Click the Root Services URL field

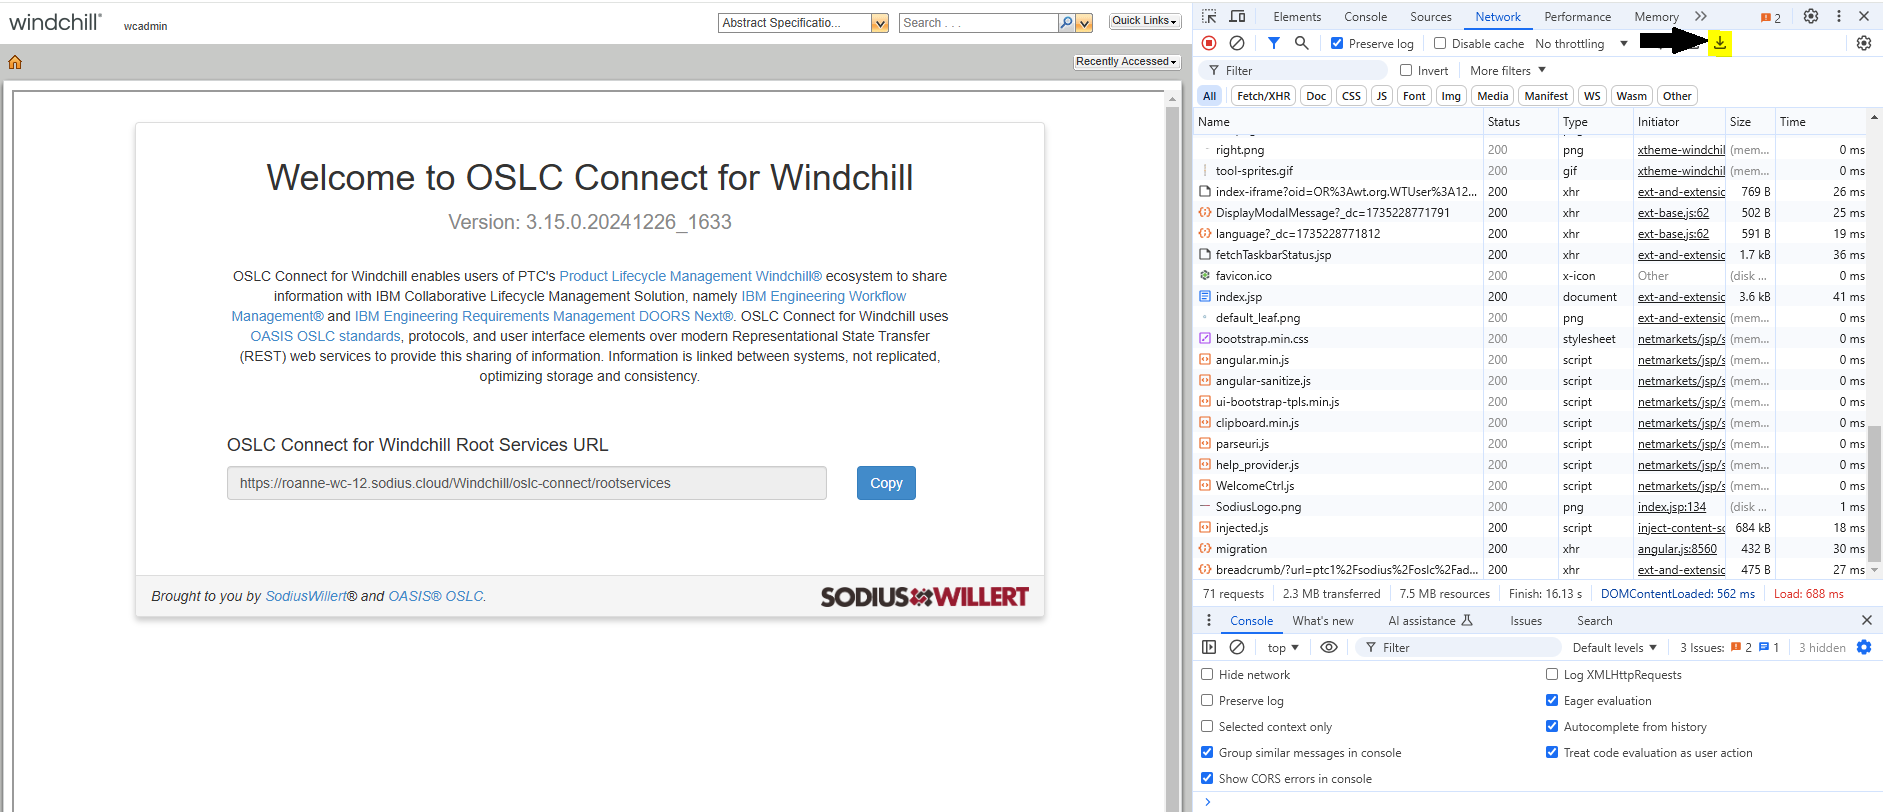point(527,483)
